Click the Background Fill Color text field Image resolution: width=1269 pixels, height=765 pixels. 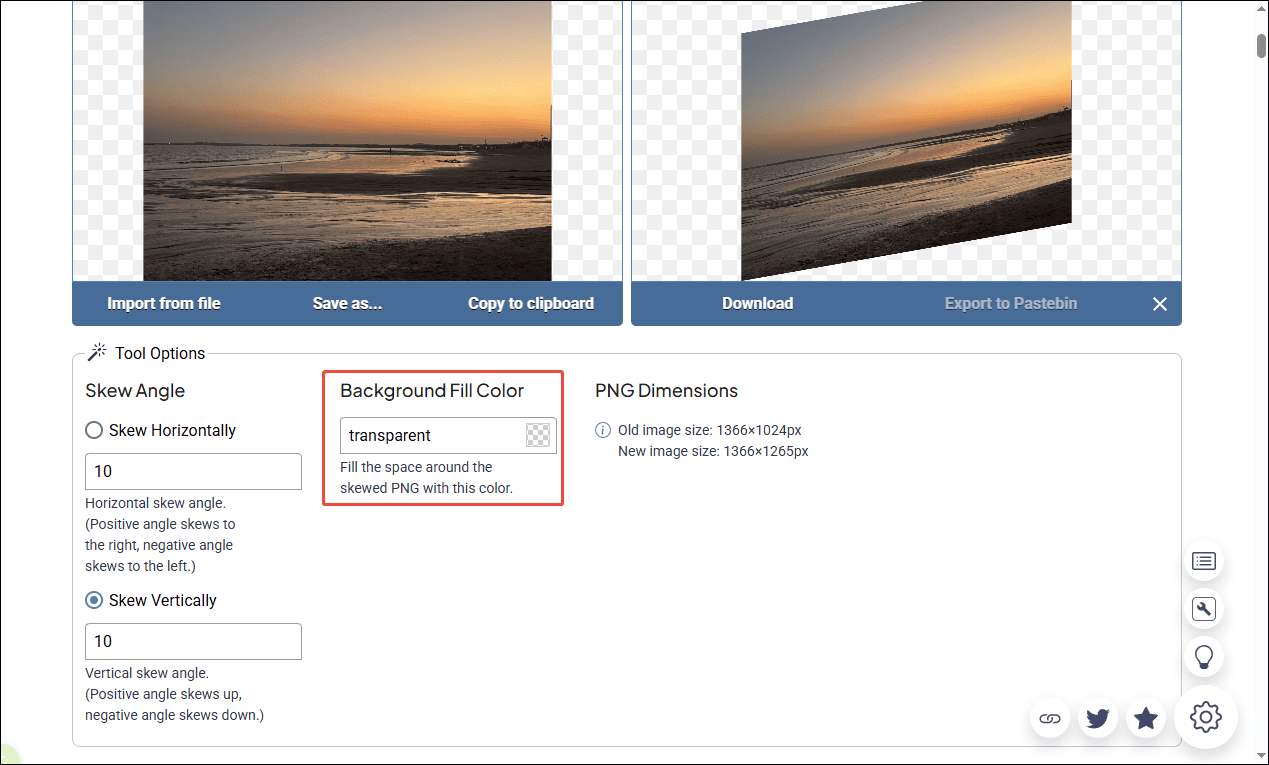(430, 435)
